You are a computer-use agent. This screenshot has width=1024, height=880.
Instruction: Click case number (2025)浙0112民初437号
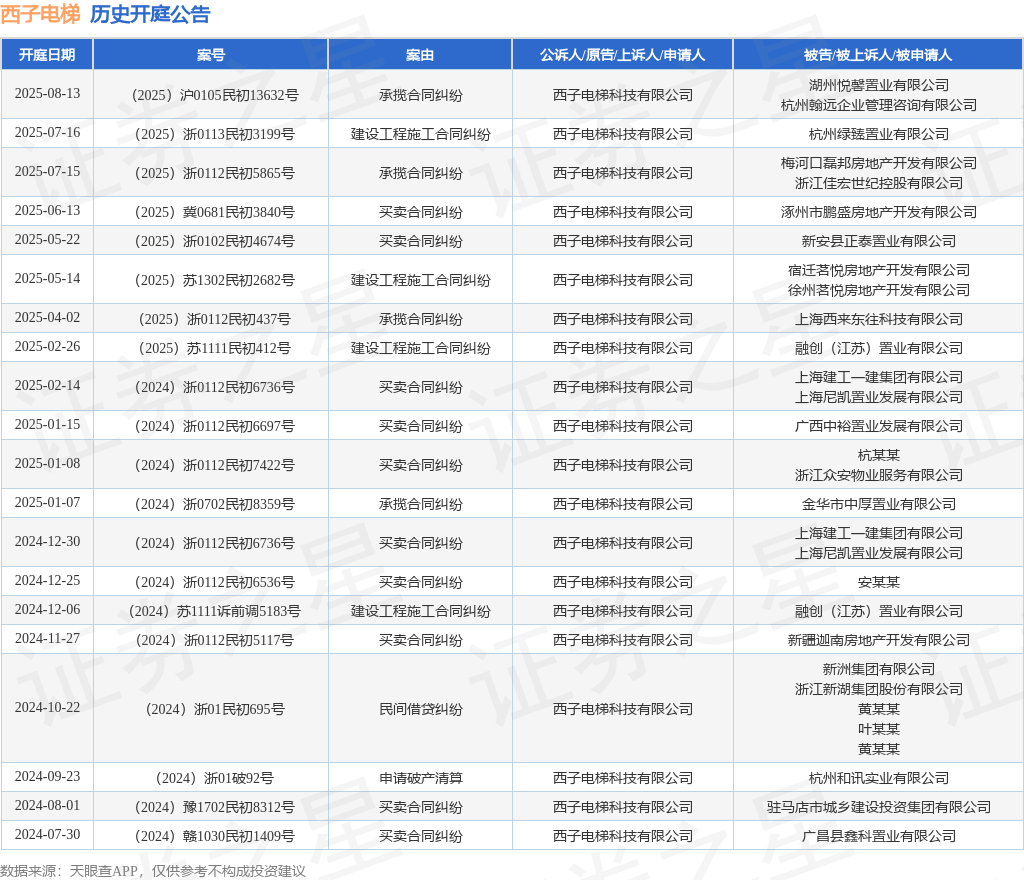coord(215,319)
